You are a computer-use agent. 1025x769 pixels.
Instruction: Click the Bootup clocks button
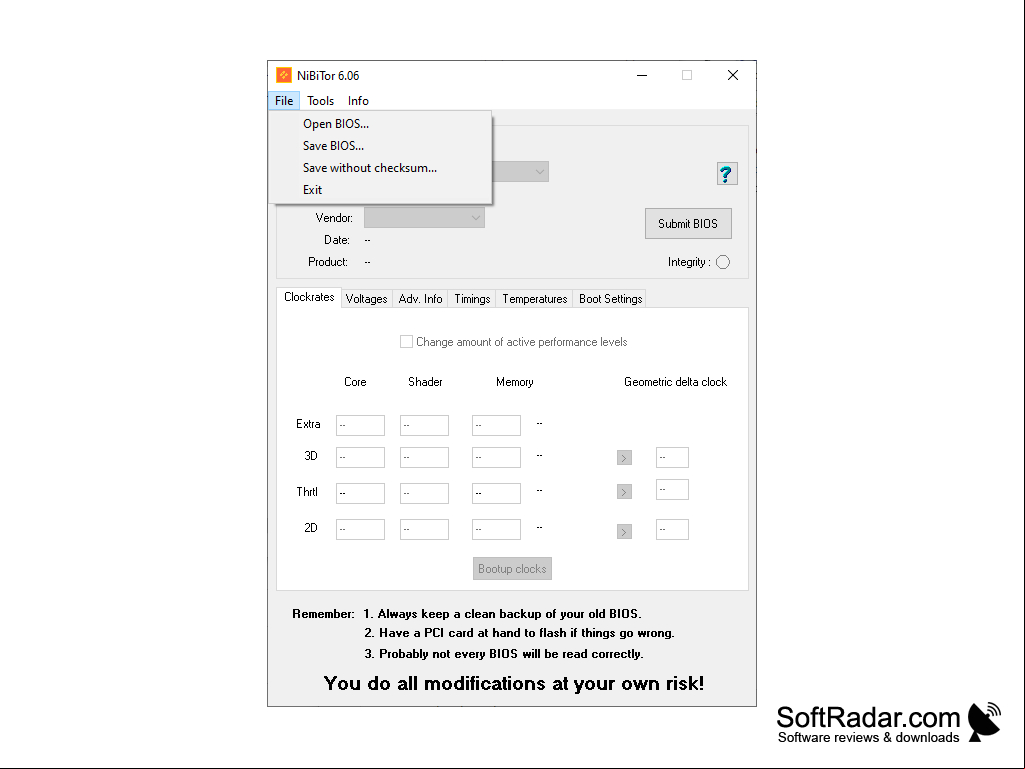pos(512,569)
